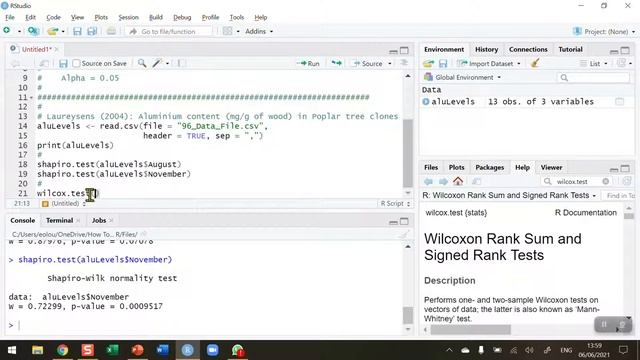Click the Go to file/function field
The image size is (640, 360).
169,31
